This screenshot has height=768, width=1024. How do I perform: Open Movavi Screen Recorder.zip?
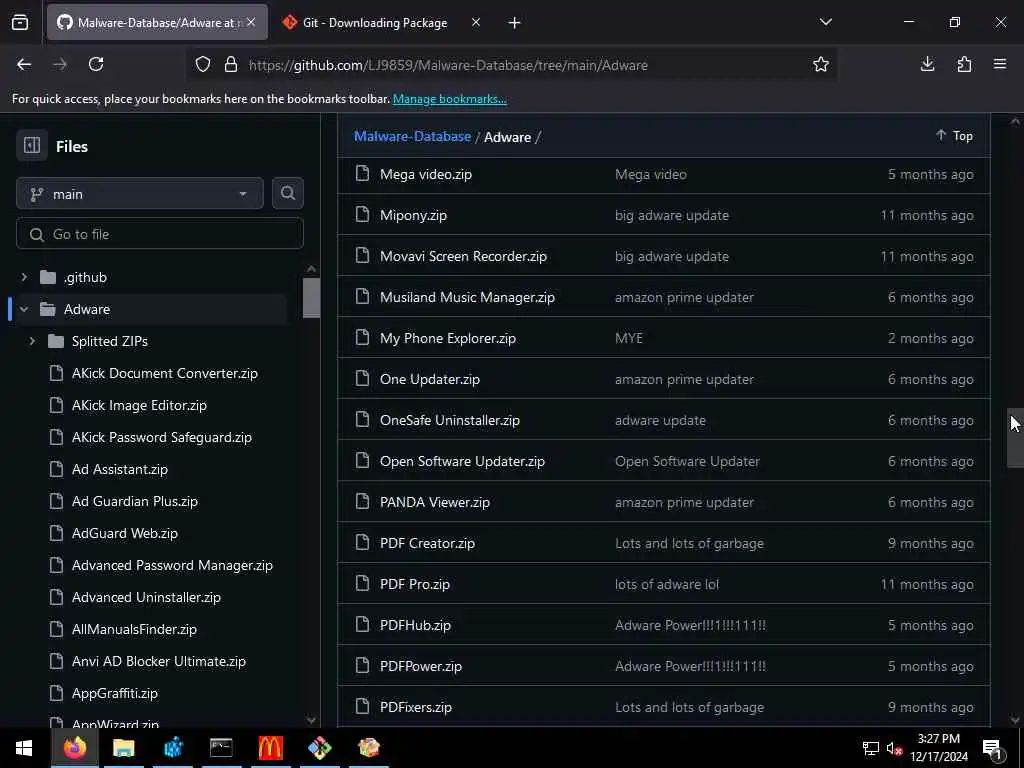pyautogui.click(x=464, y=257)
